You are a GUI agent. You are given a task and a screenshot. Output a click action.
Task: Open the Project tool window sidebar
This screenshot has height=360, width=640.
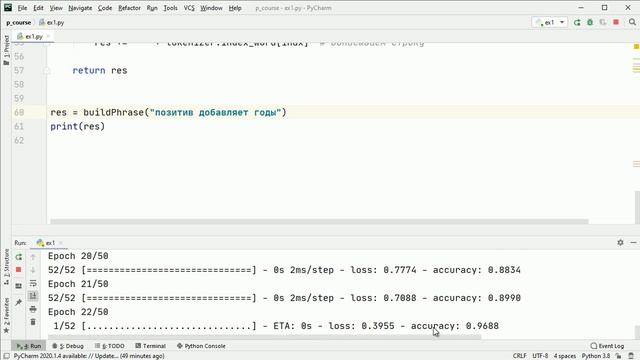point(6,50)
